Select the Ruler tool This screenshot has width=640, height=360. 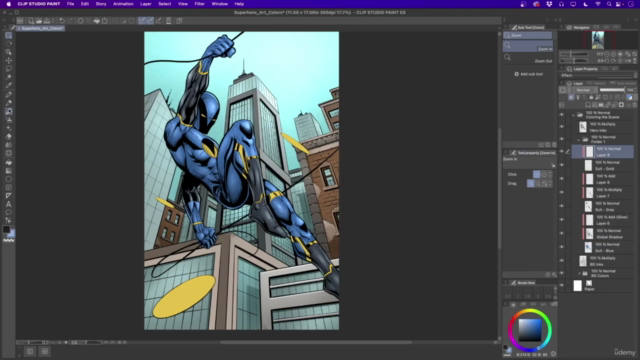click(9, 196)
